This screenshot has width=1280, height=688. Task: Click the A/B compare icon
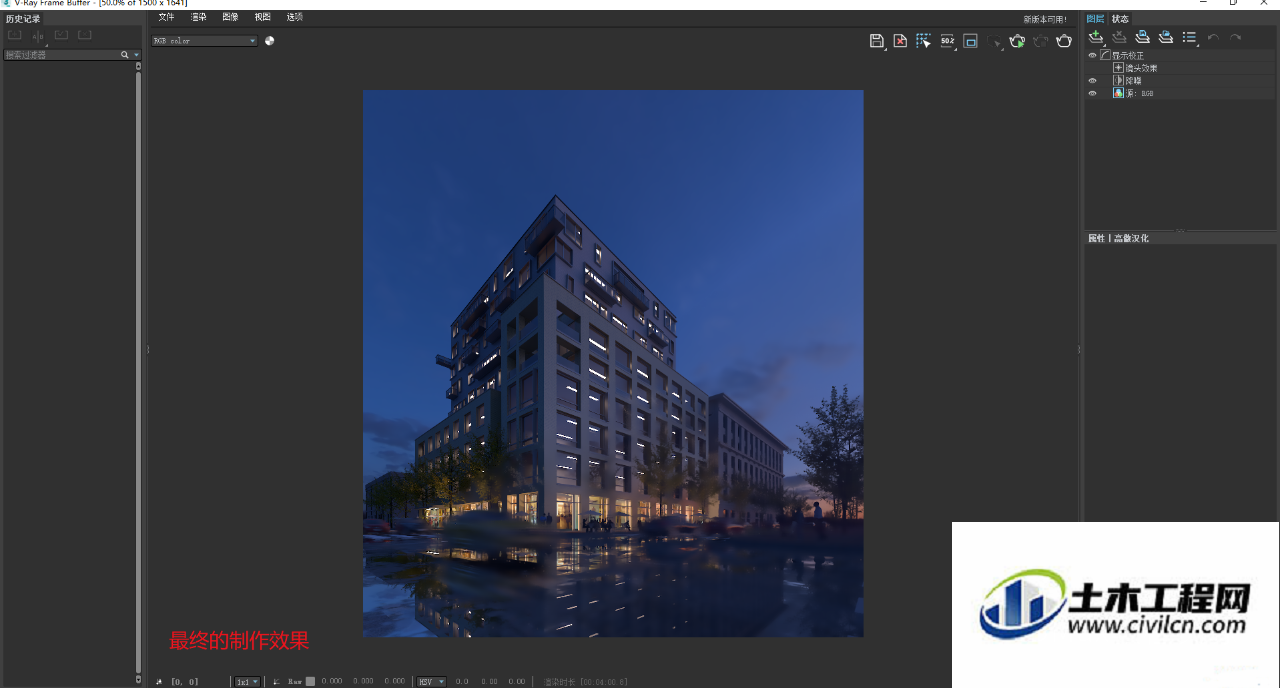38,35
